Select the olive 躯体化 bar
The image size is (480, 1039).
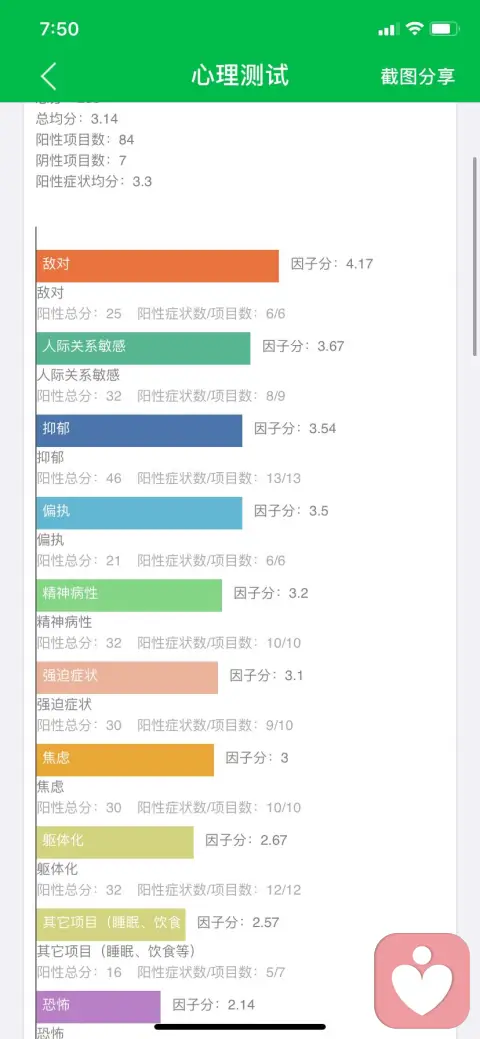coord(115,842)
